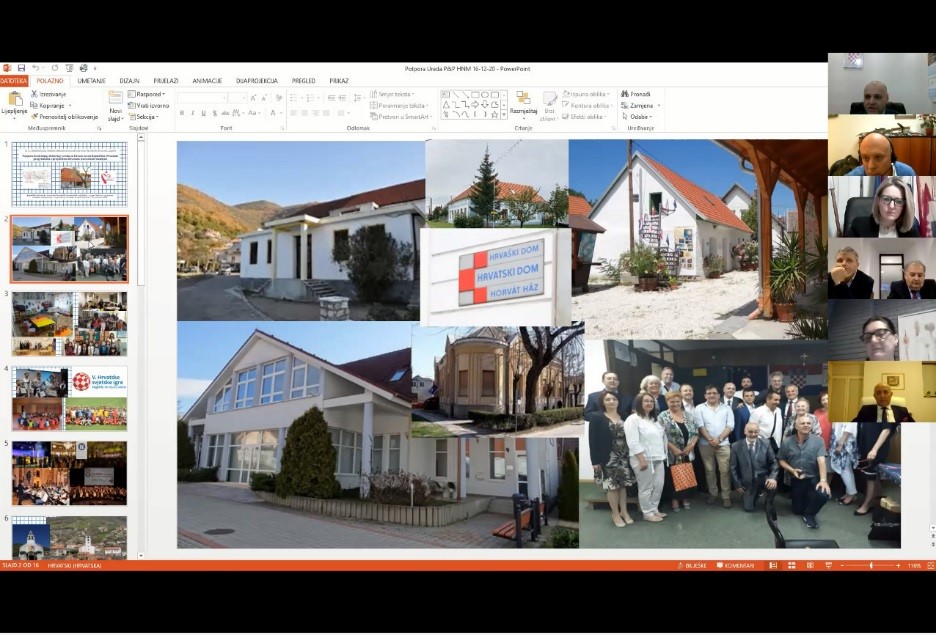
Task: Expand the Raspored layout dropdown
Action: coord(148,94)
